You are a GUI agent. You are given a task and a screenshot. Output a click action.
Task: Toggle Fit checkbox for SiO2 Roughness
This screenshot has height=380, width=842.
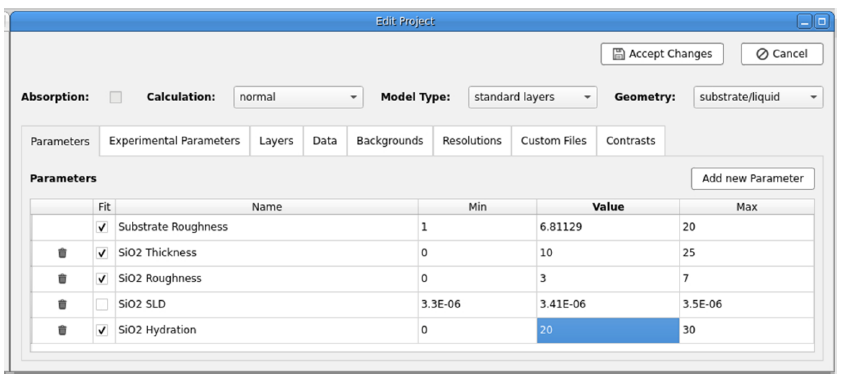pos(102,279)
